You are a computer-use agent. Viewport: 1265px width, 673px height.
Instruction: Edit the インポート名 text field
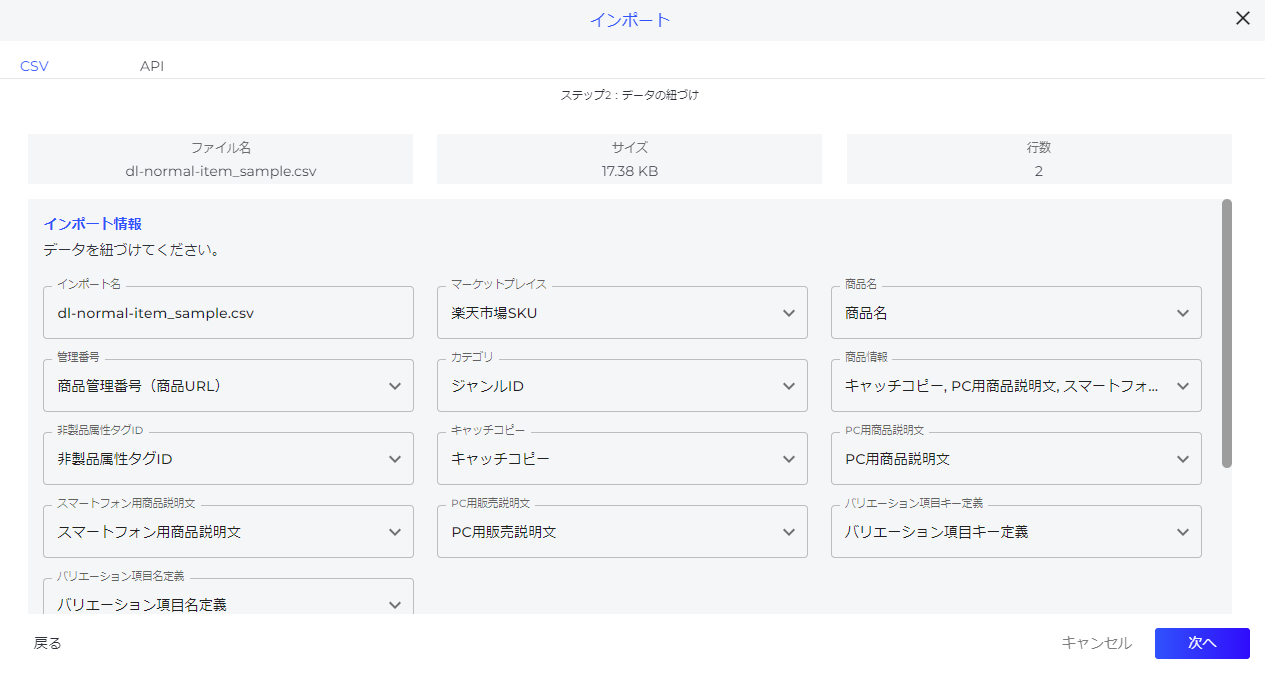pyautogui.click(x=228, y=313)
